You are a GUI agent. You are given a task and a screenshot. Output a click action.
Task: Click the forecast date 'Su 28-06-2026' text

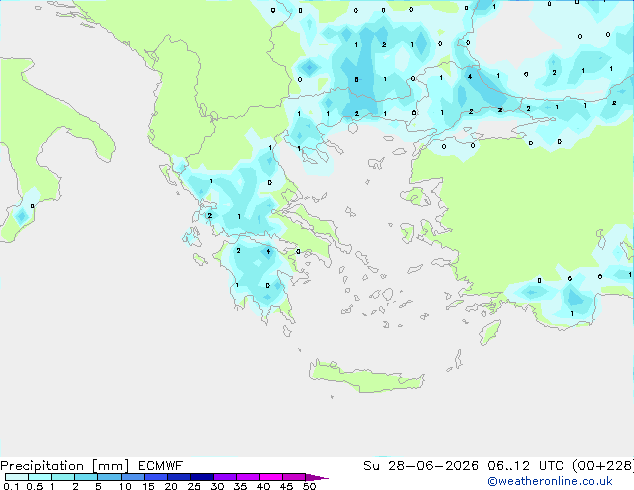pyautogui.click(x=421, y=466)
